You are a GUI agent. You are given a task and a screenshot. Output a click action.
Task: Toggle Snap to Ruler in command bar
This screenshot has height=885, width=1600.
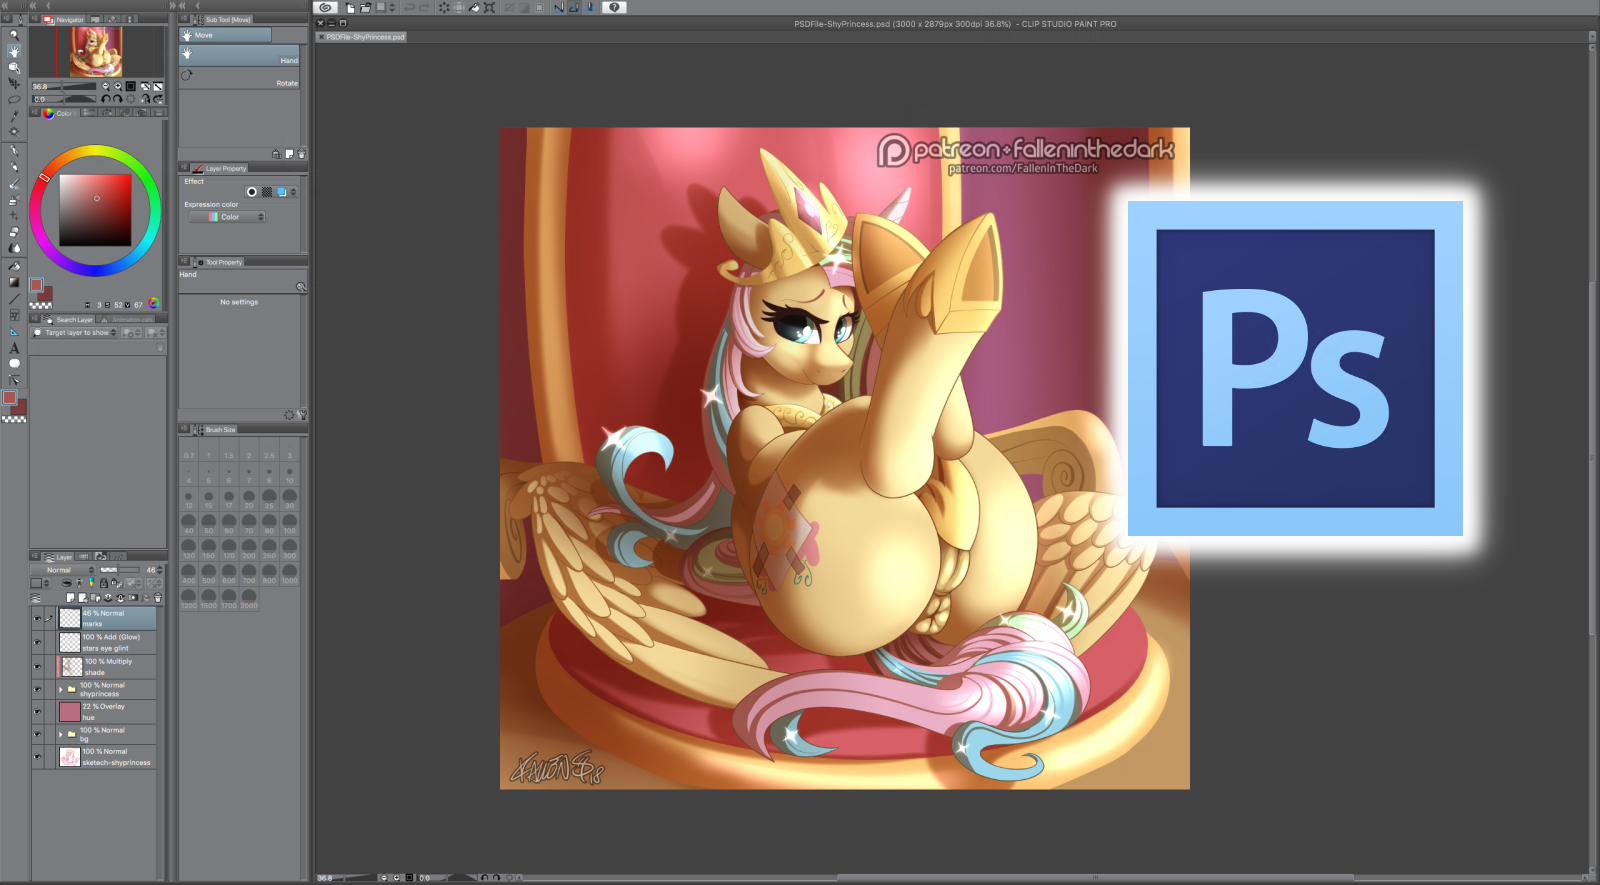coord(558,7)
